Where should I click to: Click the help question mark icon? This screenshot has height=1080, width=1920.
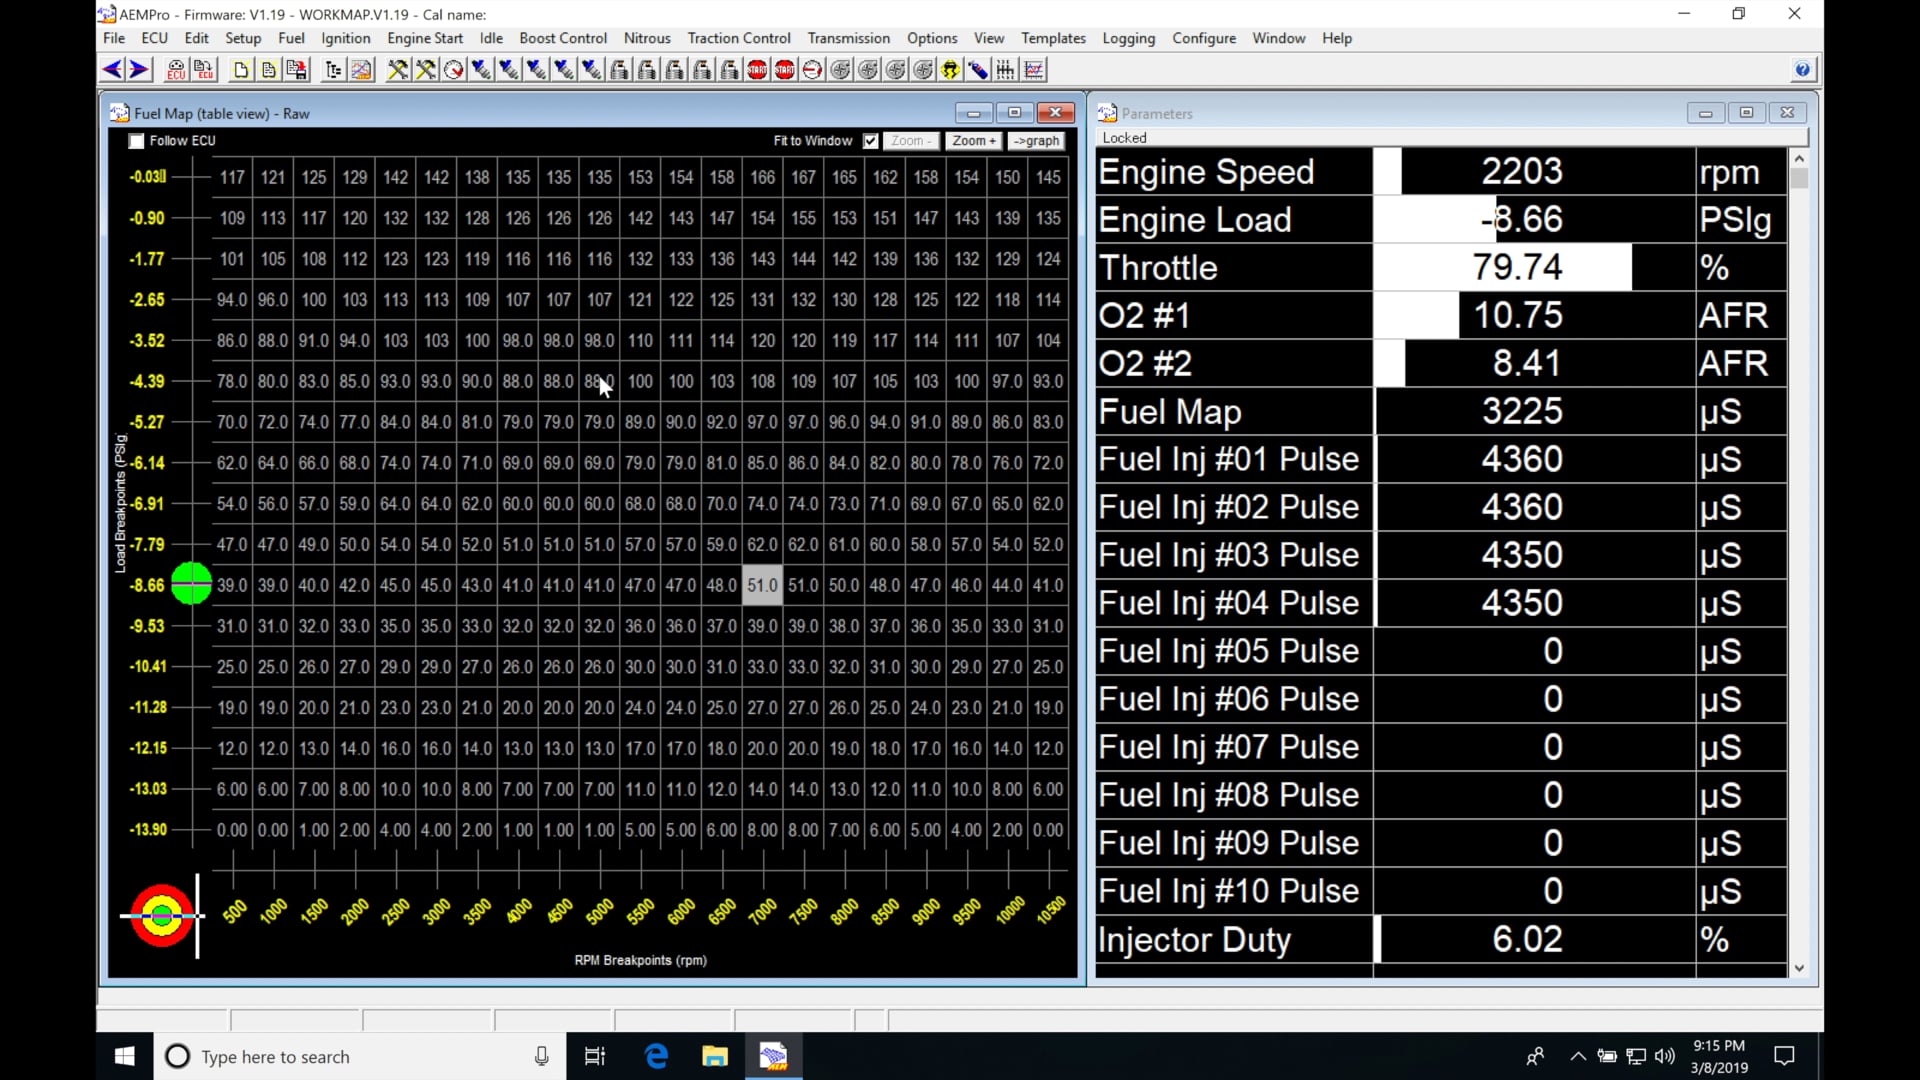point(1802,70)
